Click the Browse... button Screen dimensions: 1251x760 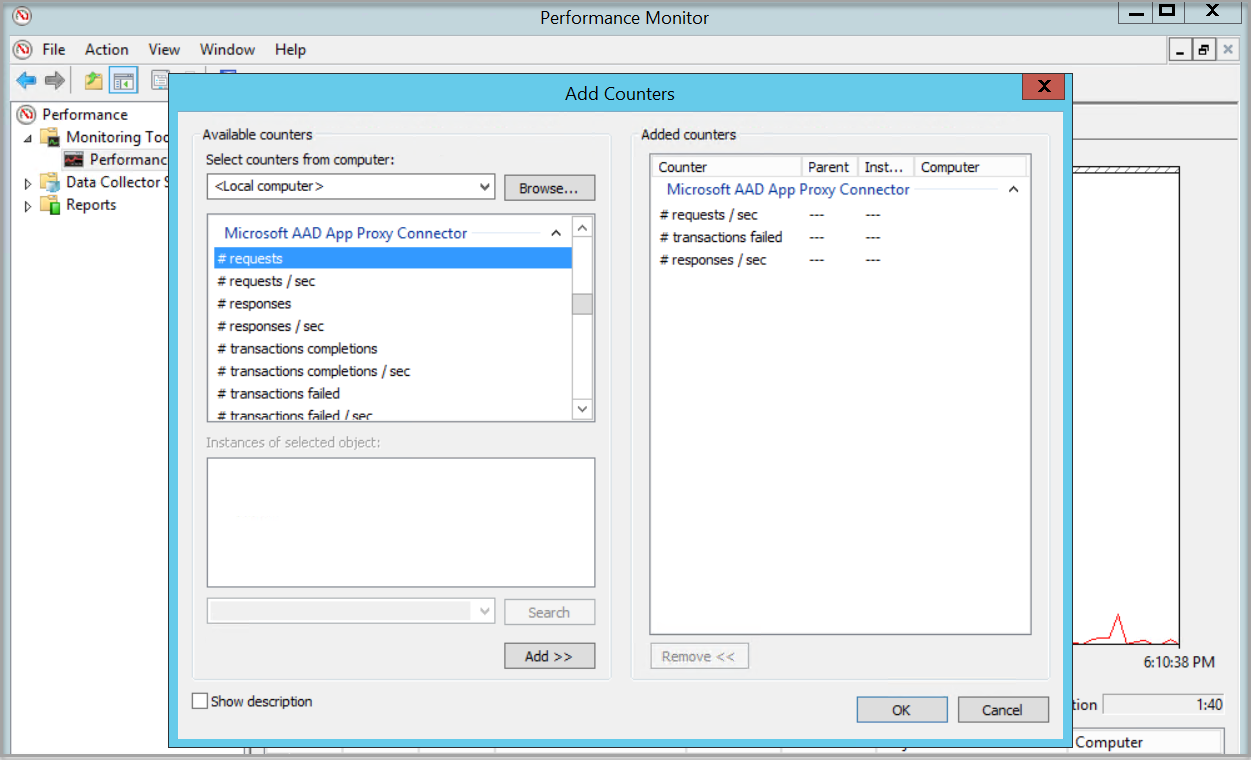click(549, 188)
